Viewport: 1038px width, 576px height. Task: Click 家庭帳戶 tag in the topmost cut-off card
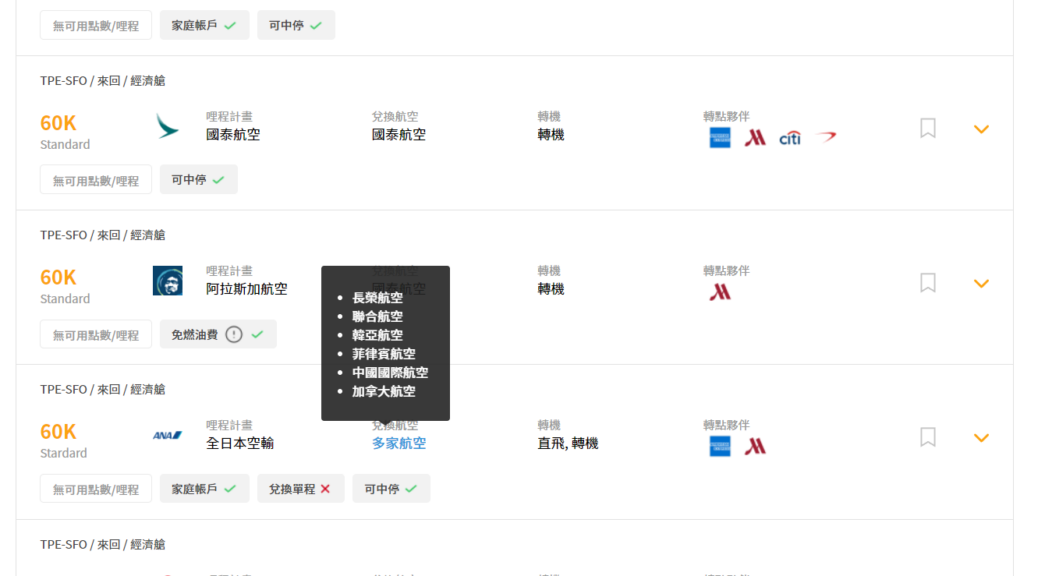[204, 25]
